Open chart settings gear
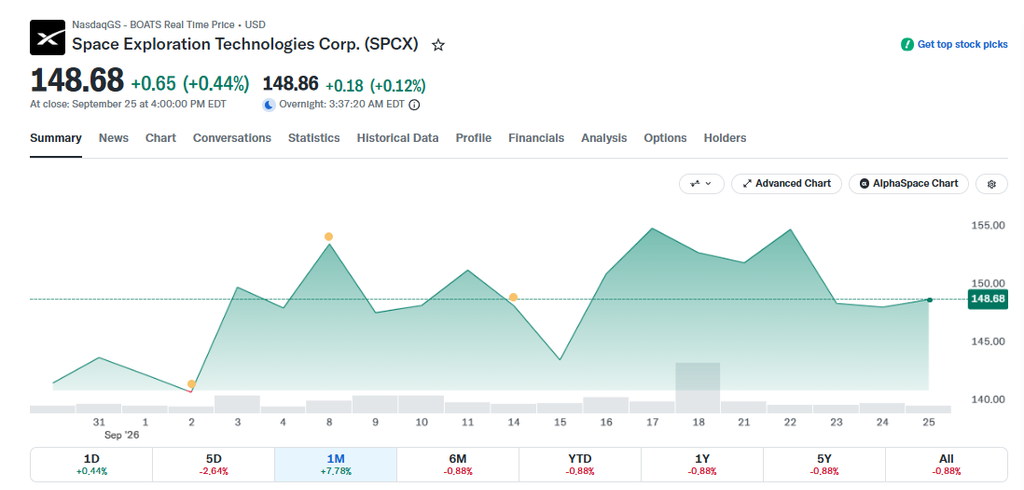1024x490 pixels. [x=991, y=184]
